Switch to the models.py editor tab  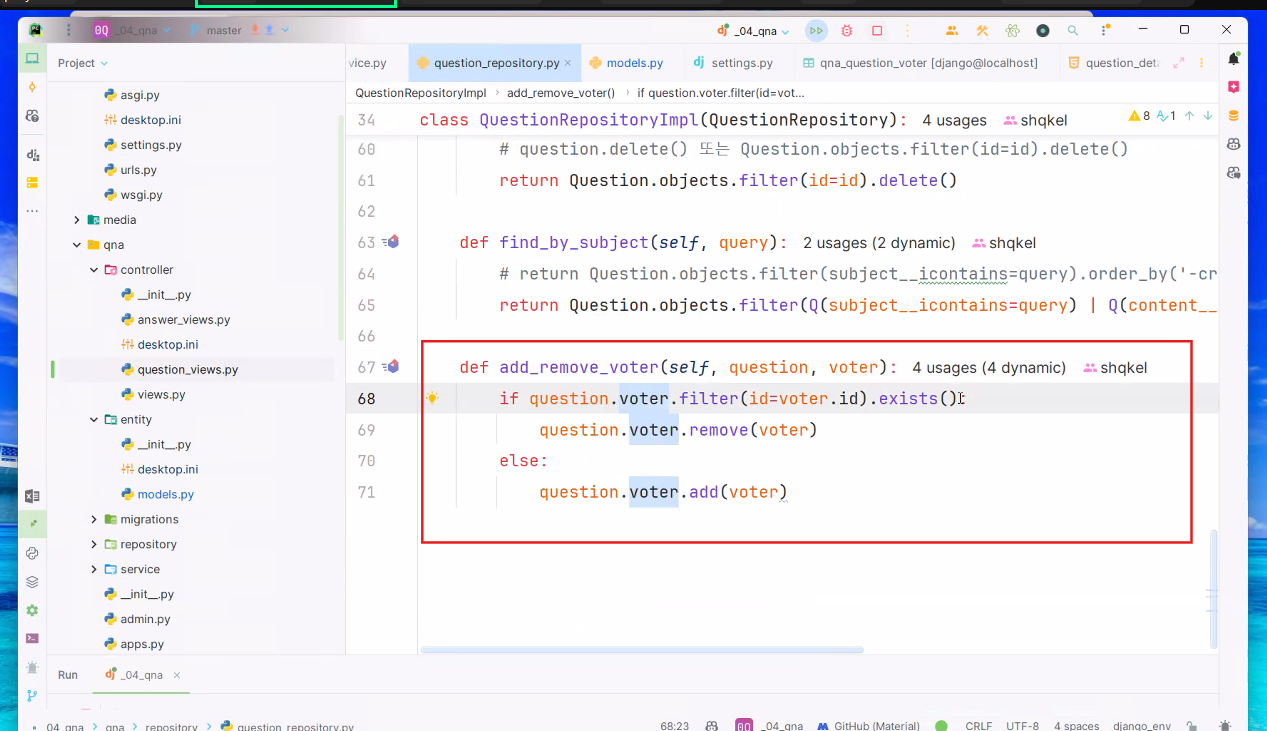[627, 63]
